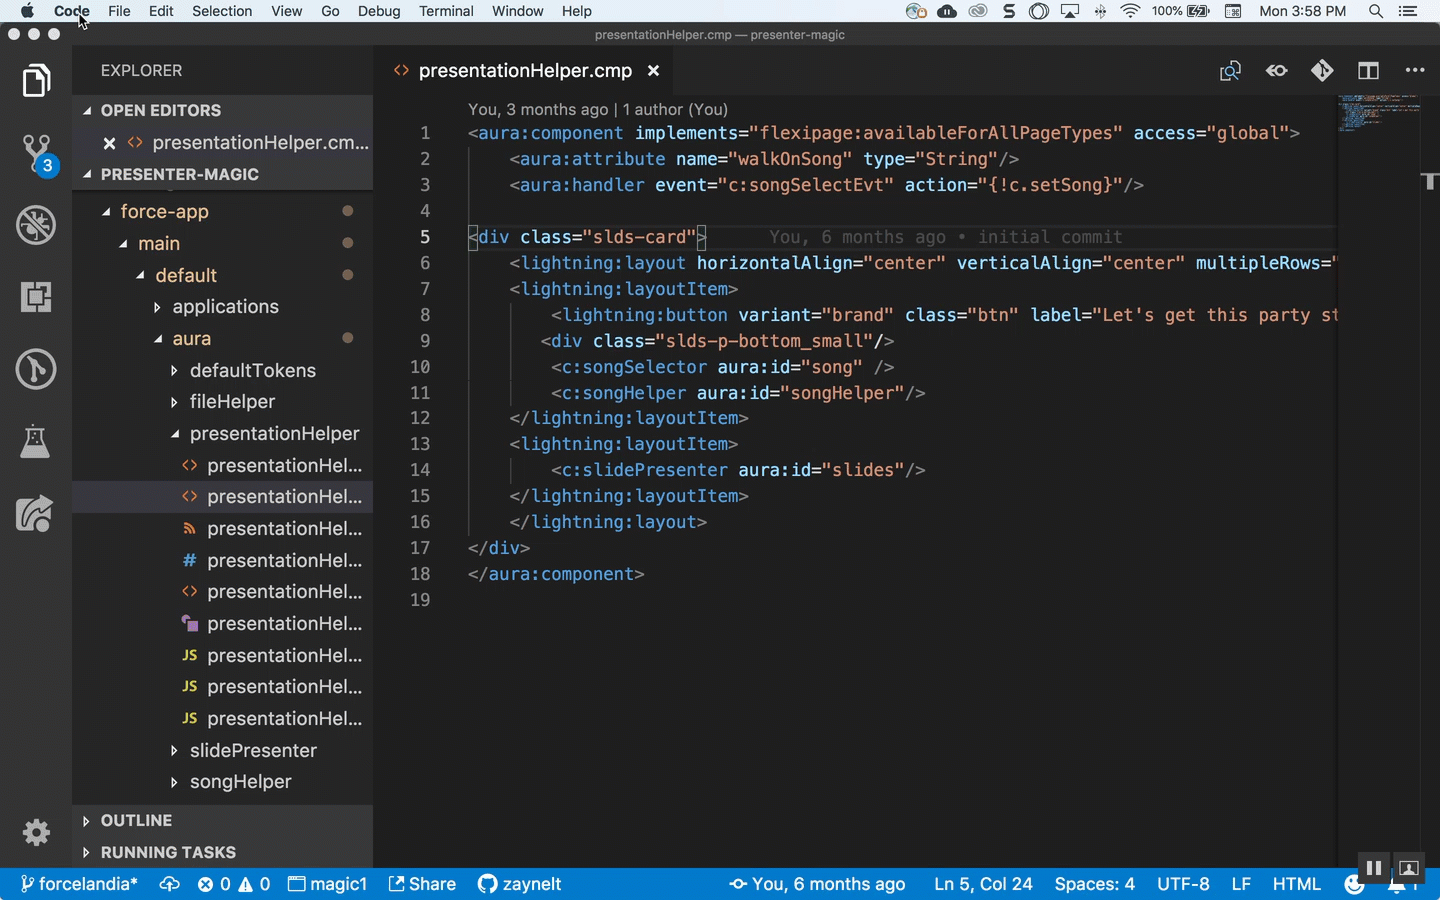Click the magic1 org in status bar
This screenshot has width=1440, height=900.
[x=327, y=884]
